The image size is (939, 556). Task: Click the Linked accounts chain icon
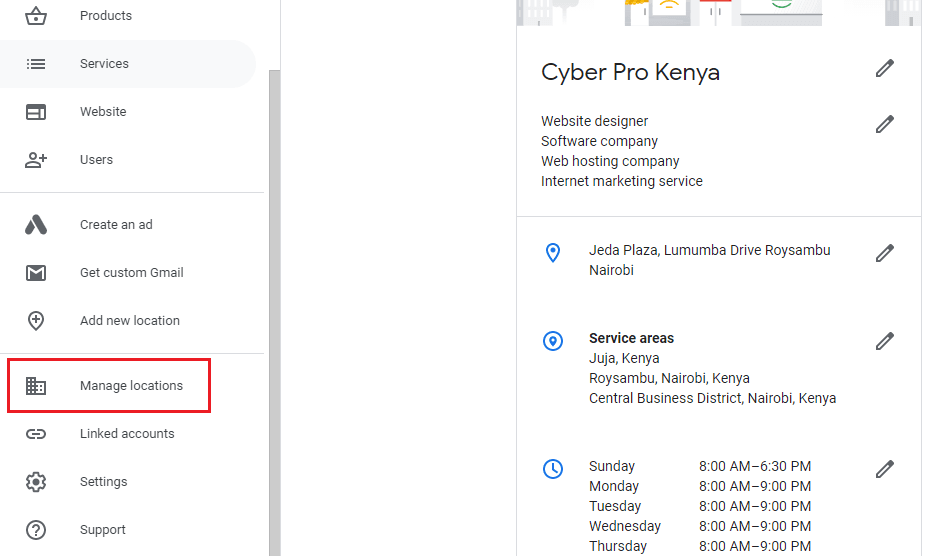tap(36, 434)
